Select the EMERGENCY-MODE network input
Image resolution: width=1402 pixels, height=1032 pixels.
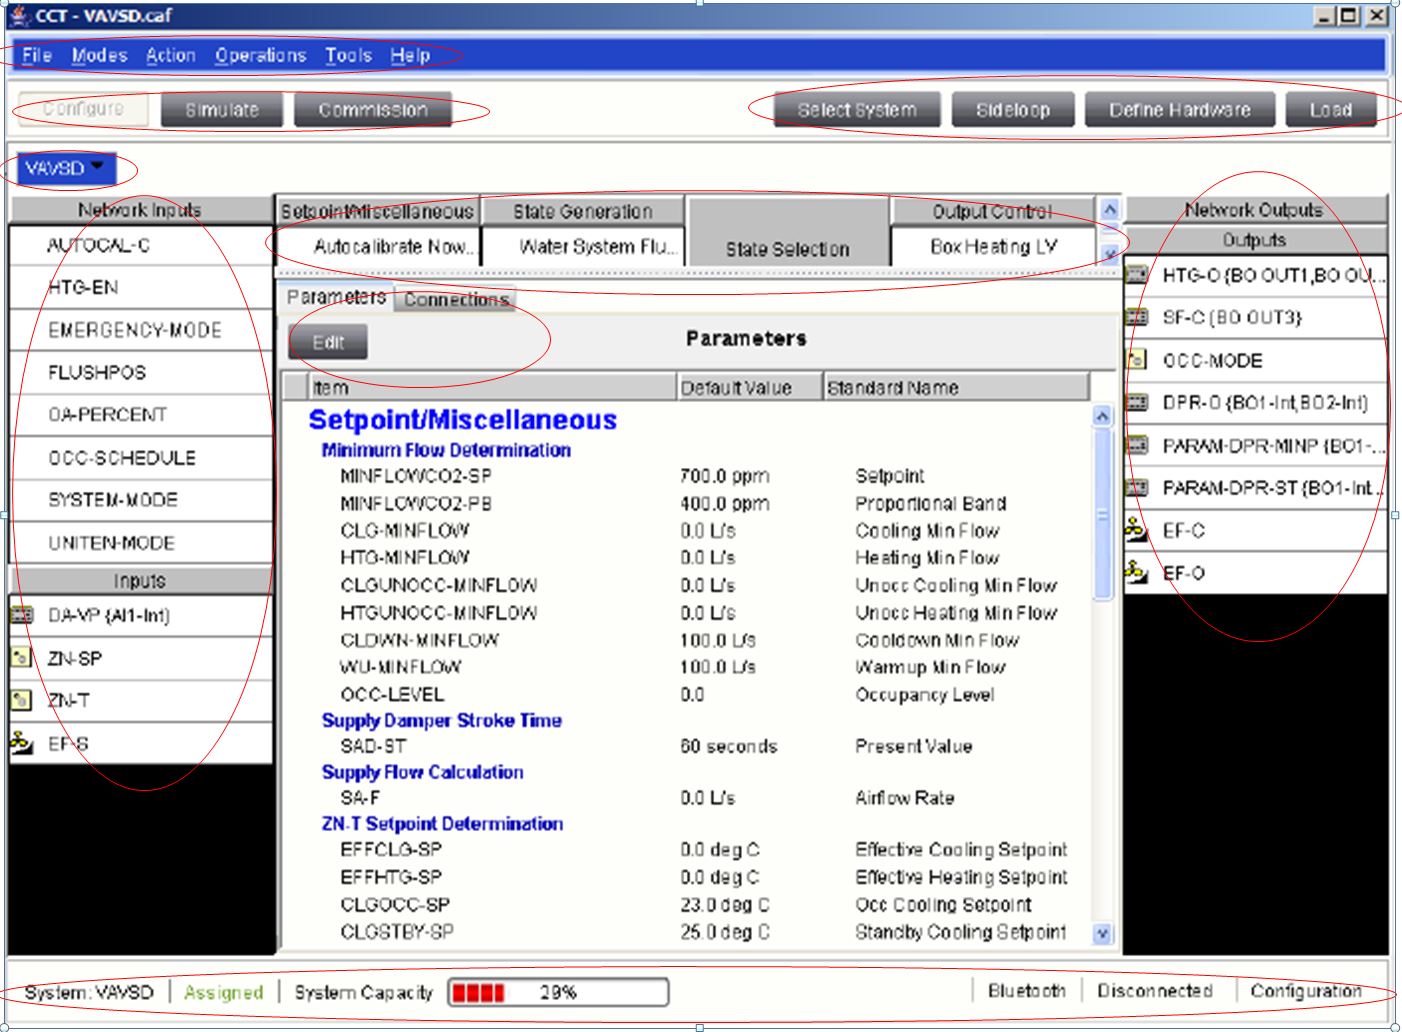(x=135, y=330)
